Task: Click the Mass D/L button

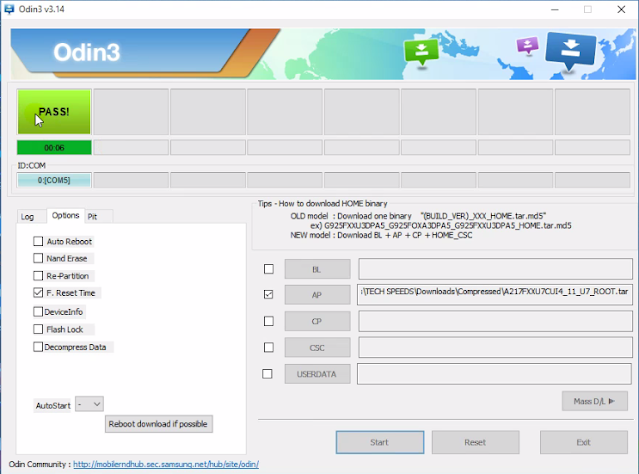Action: pyautogui.click(x=595, y=401)
